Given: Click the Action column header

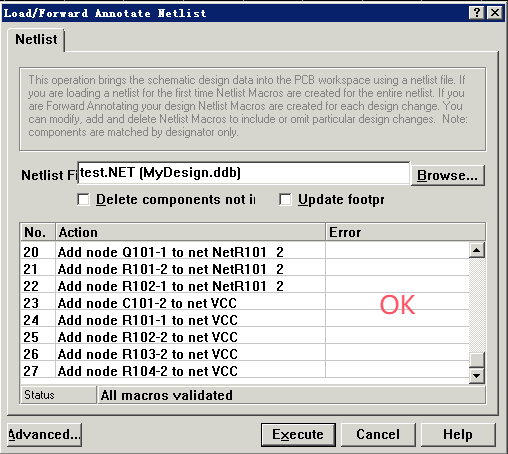Looking at the screenshot, I should (x=190, y=232).
